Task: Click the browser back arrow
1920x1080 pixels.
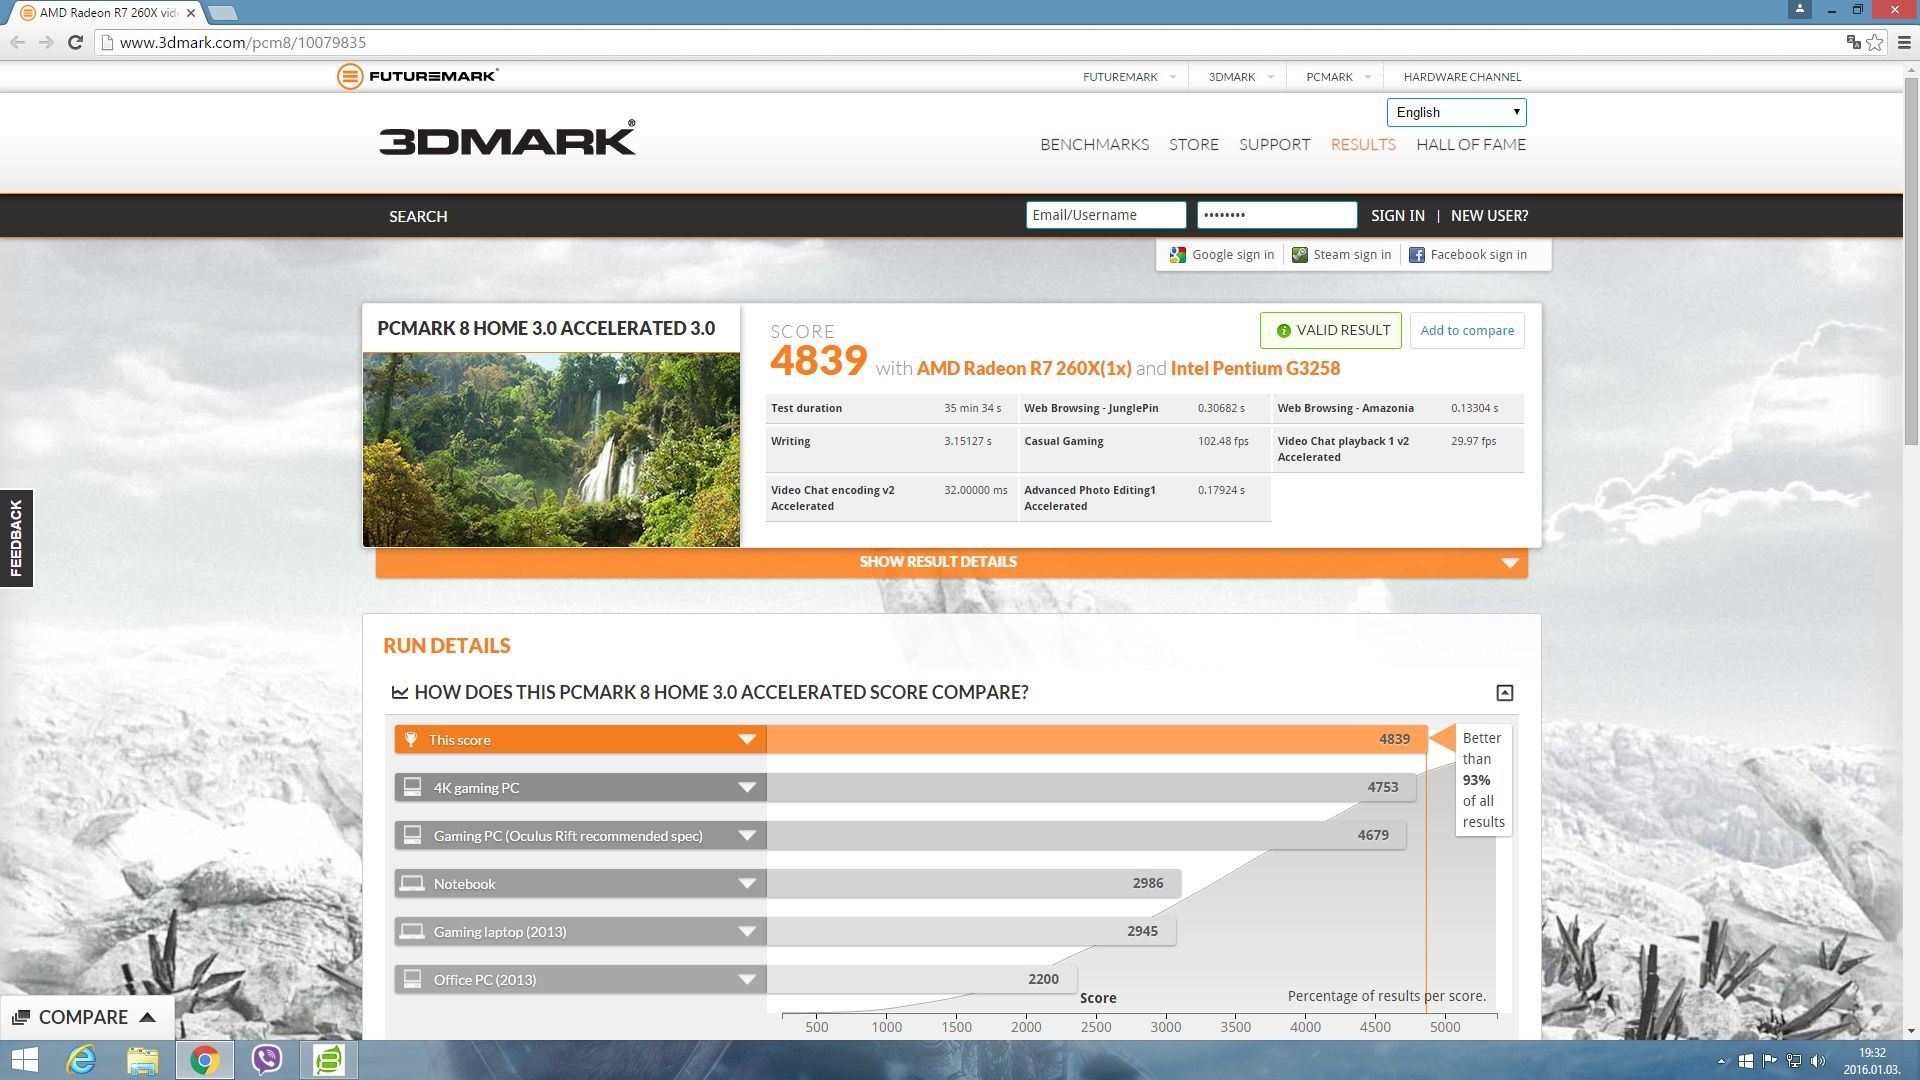Action: pyautogui.click(x=17, y=42)
